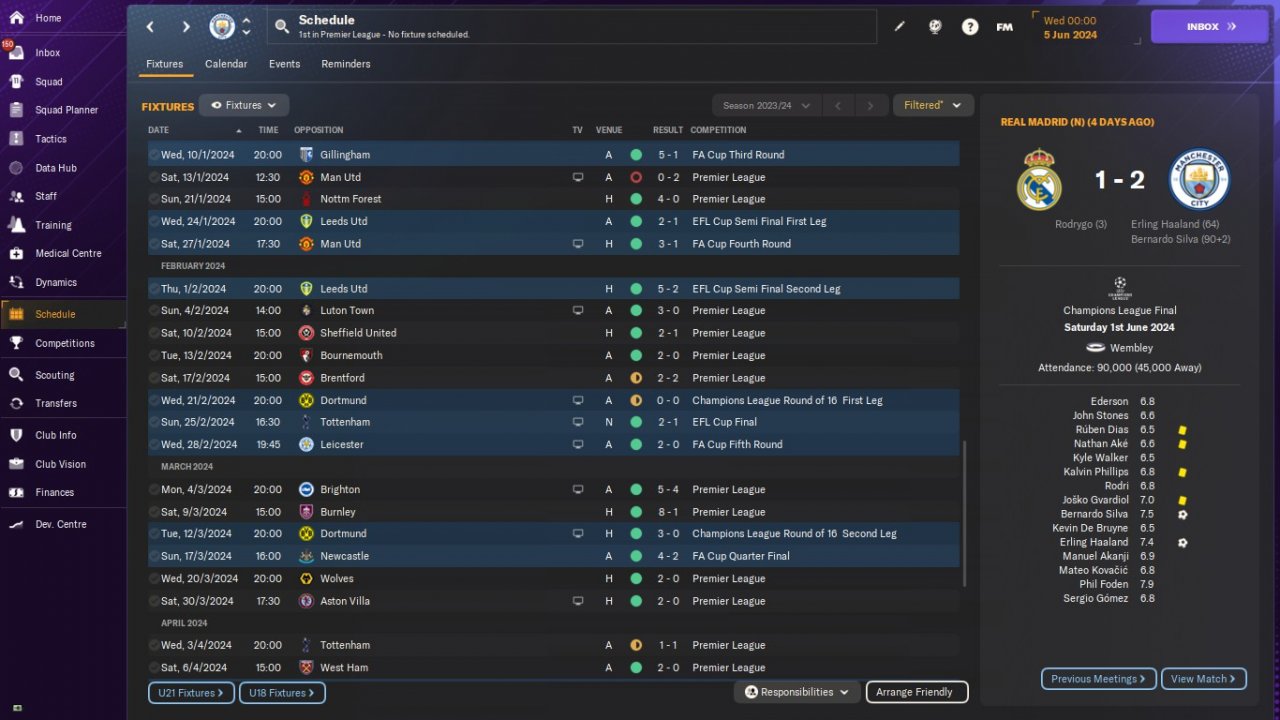Click the Gillingham club badge

click(306, 155)
